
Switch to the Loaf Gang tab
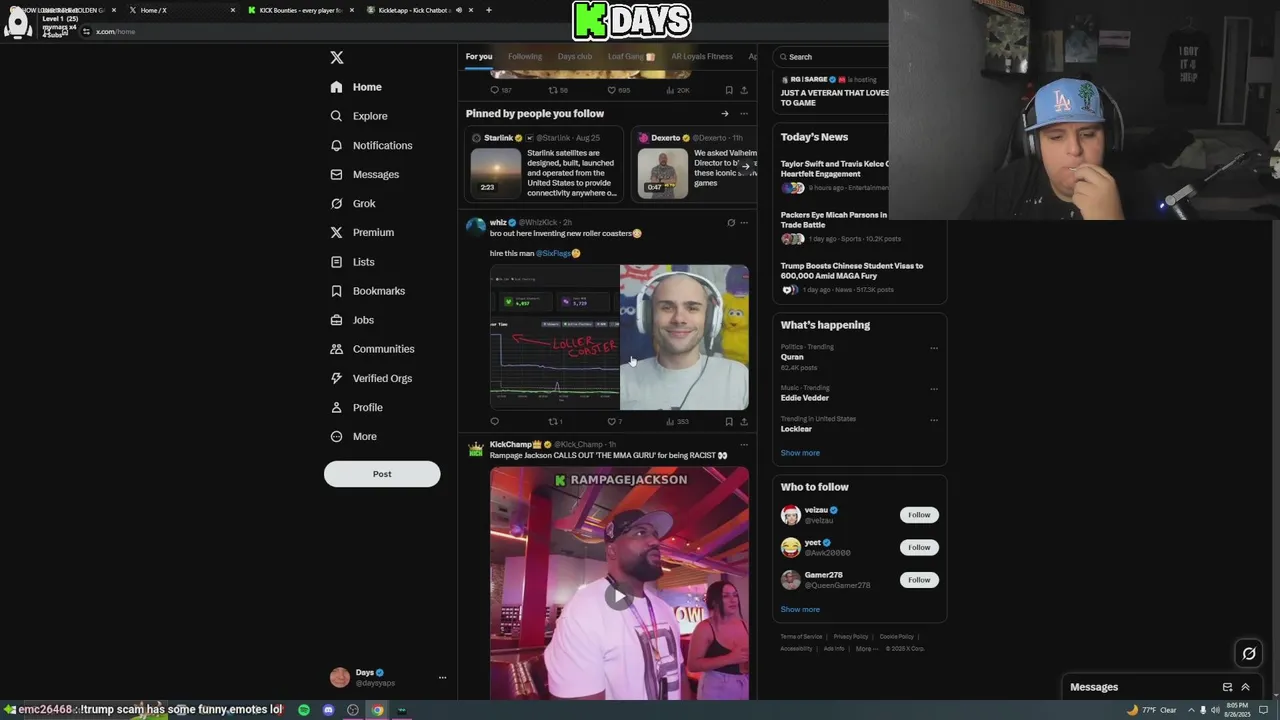click(631, 57)
